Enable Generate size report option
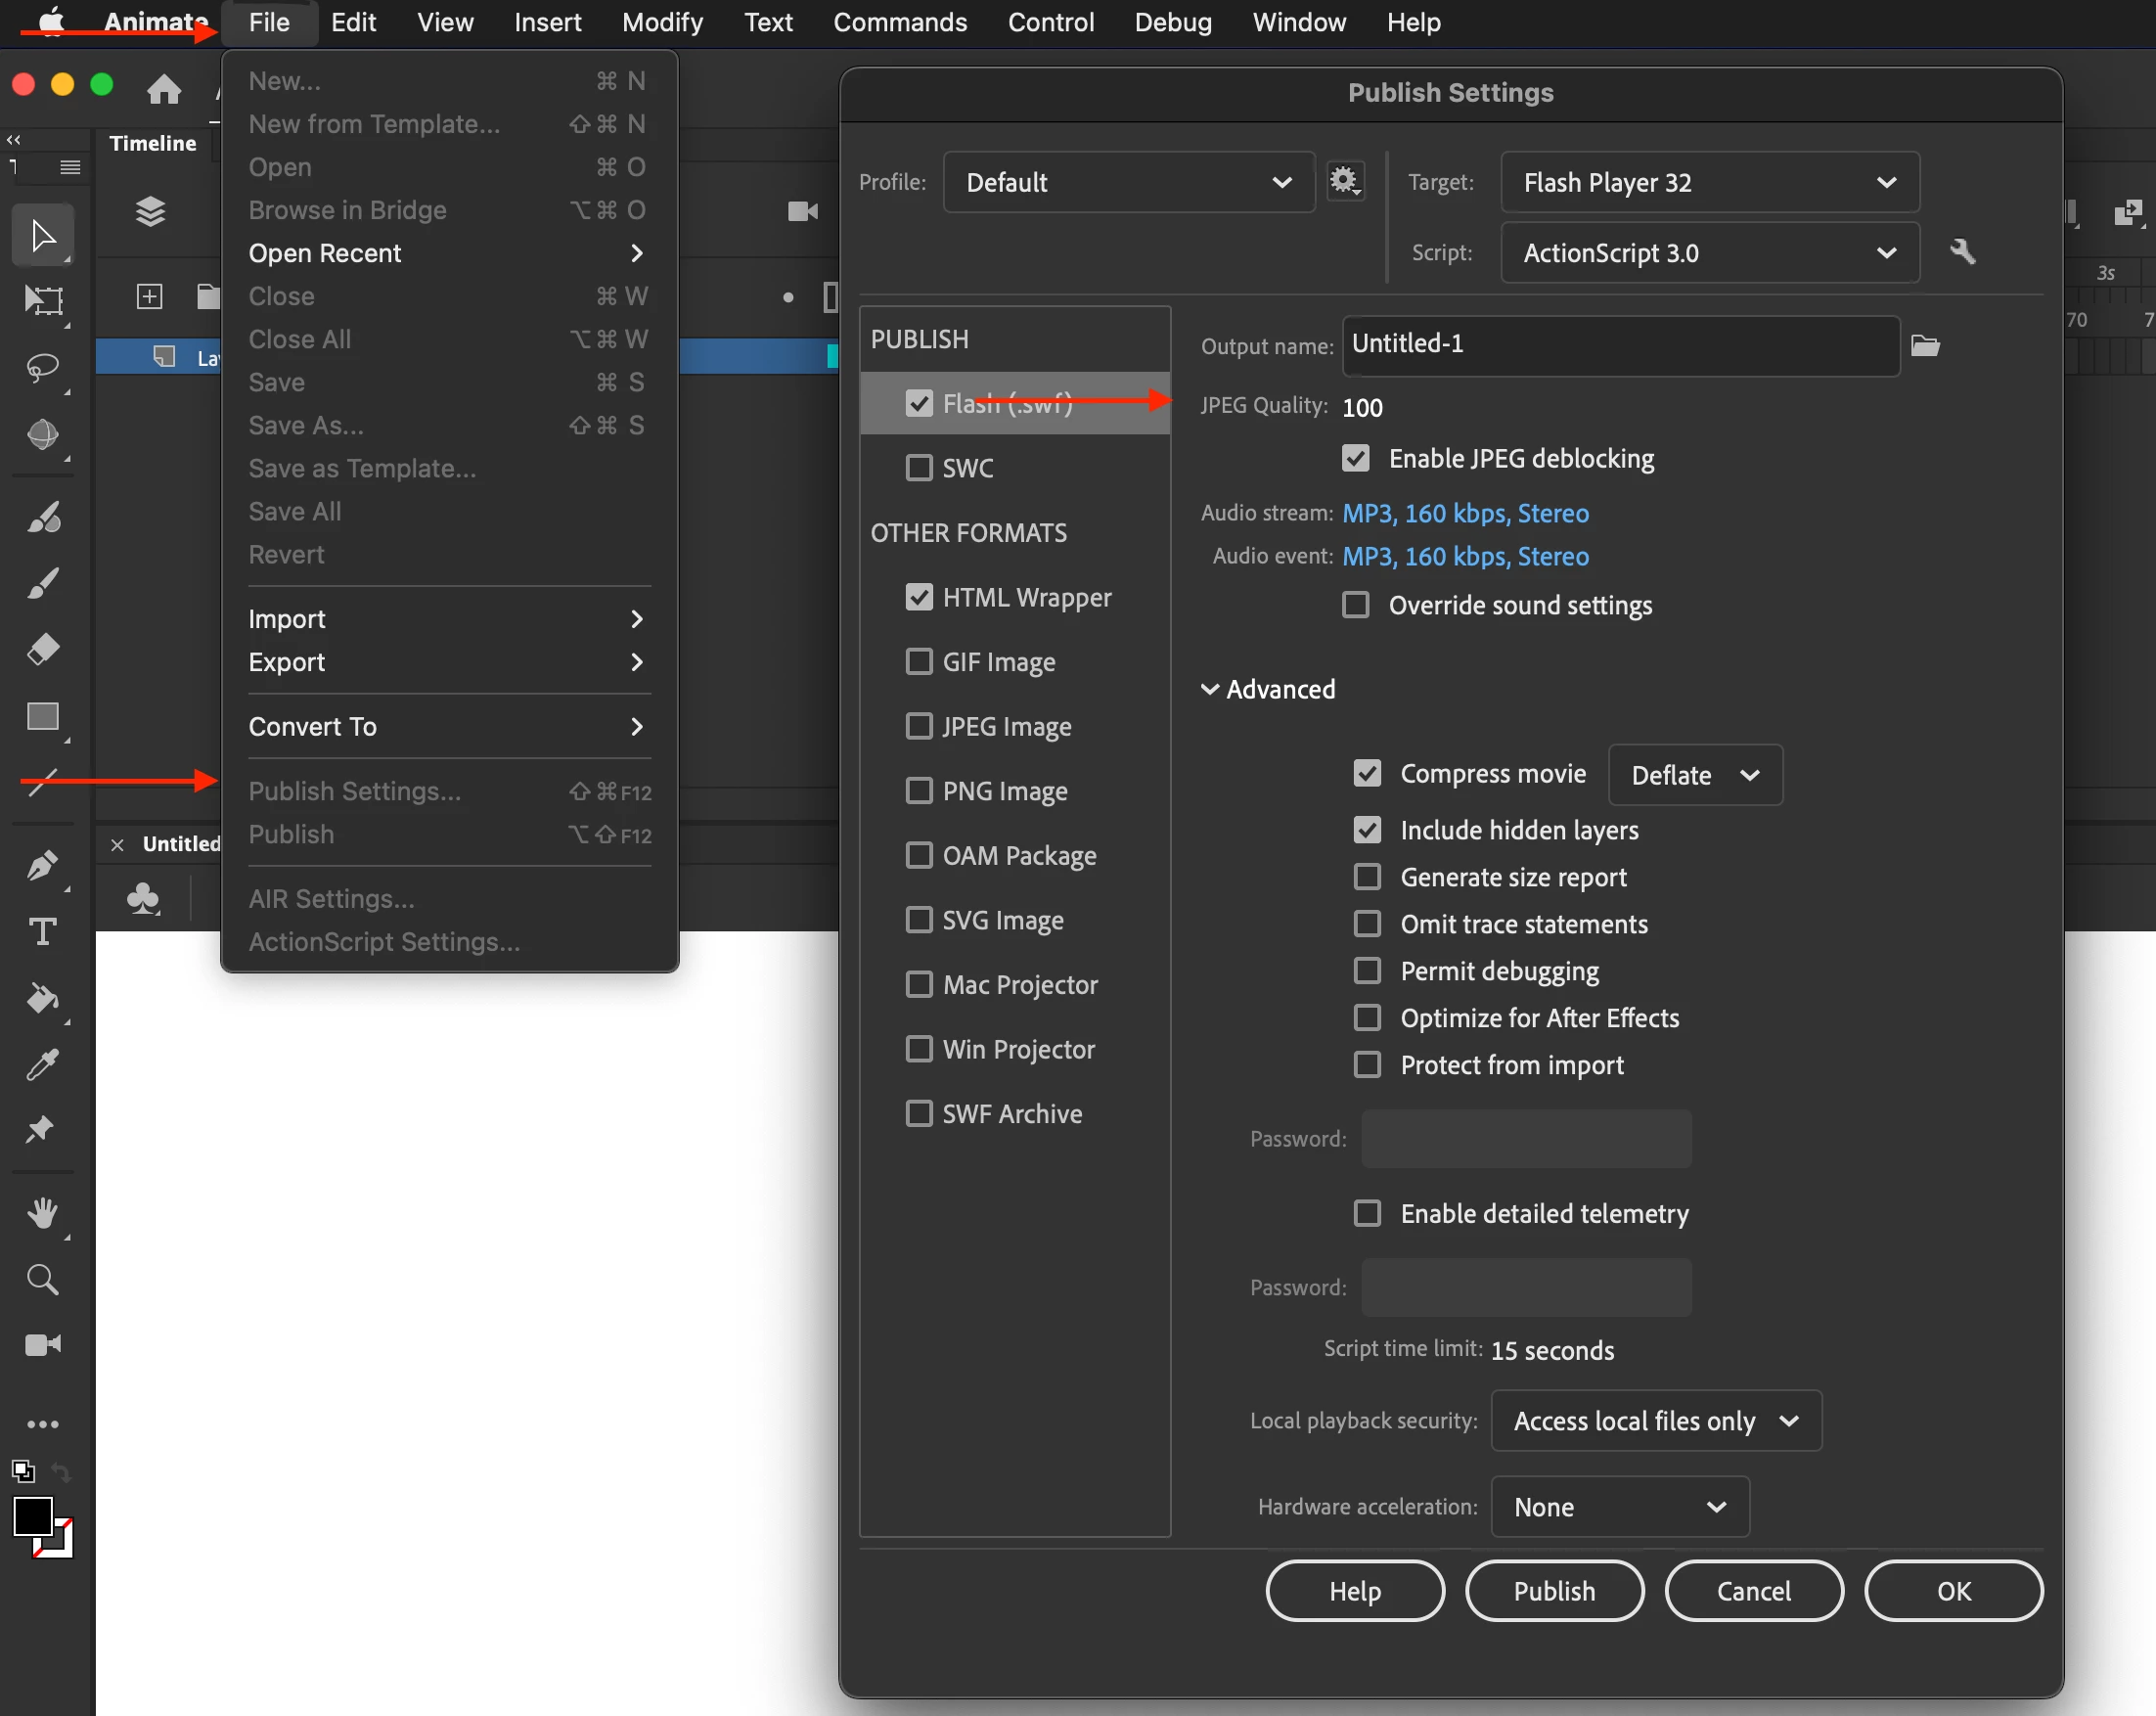The width and height of the screenshot is (2156, 1716). point(1366,877)
